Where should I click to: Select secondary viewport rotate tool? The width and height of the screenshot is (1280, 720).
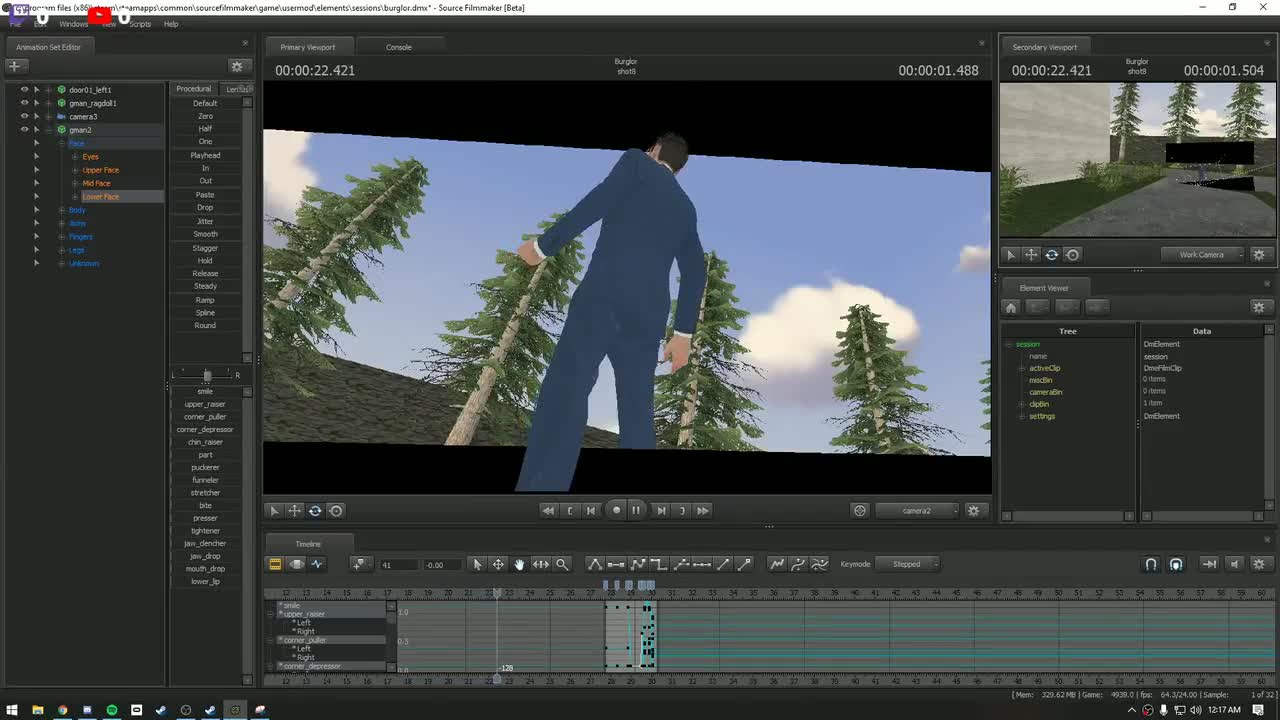point(1052,255)
